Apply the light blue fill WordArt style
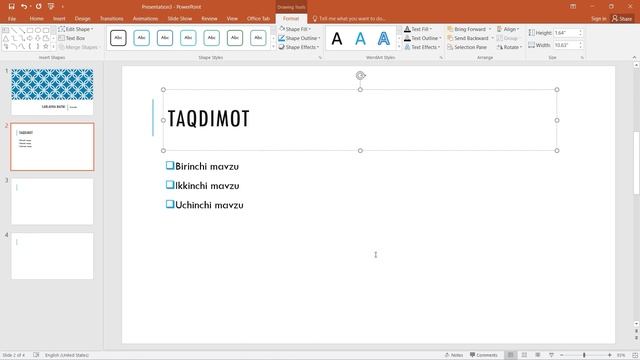Viewport: 640px width, 360px height. 360,39
